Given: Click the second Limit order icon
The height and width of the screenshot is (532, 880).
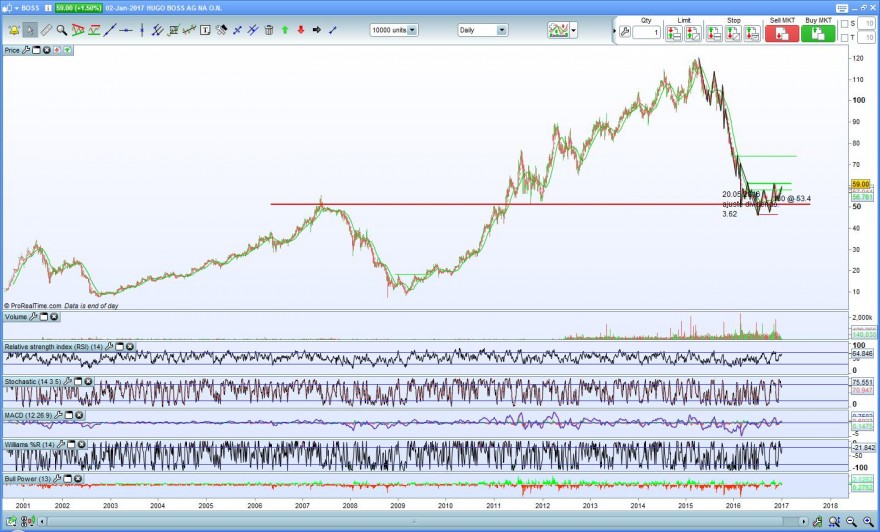Looking at the screenshot, I should (693, 33).
